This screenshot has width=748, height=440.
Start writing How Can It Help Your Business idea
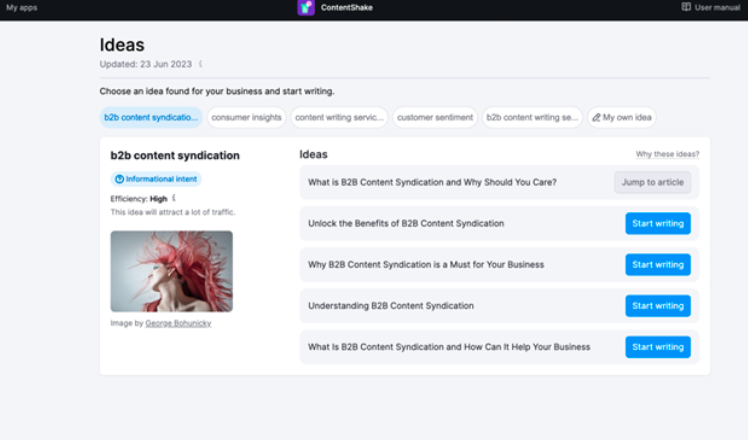pos(657,347)
